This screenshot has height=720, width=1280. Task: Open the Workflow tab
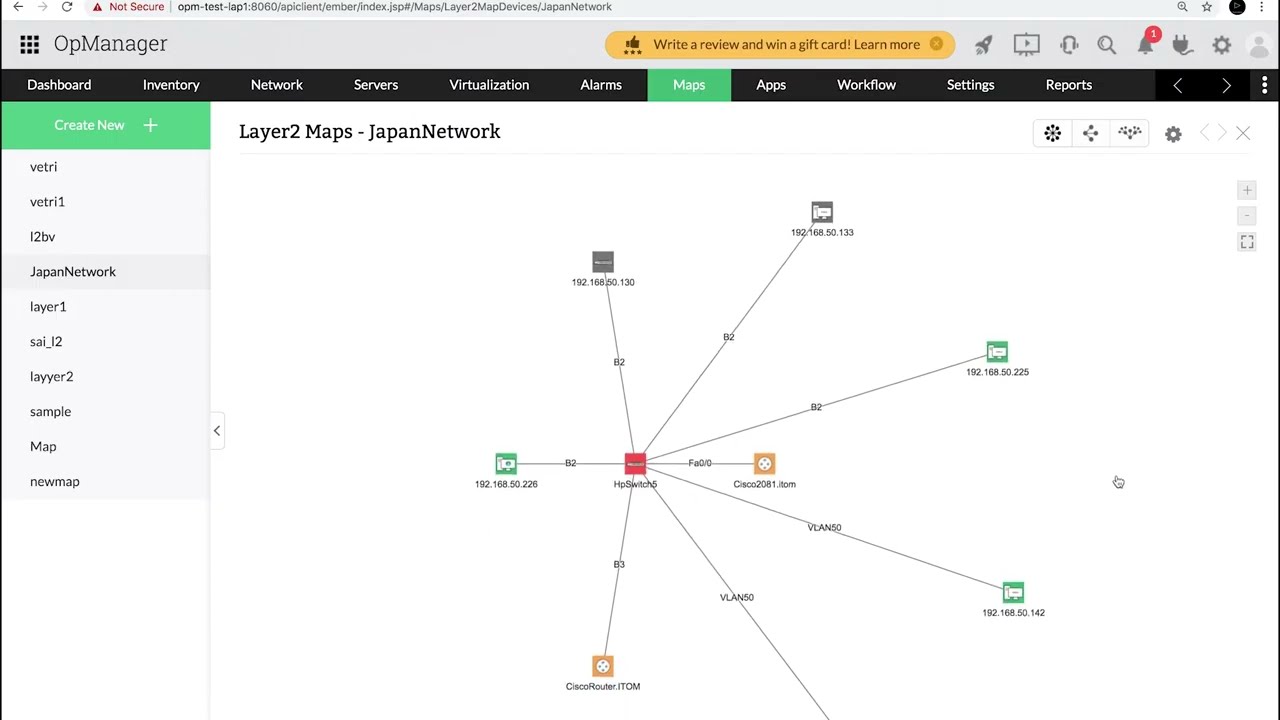tap(866, 85)
